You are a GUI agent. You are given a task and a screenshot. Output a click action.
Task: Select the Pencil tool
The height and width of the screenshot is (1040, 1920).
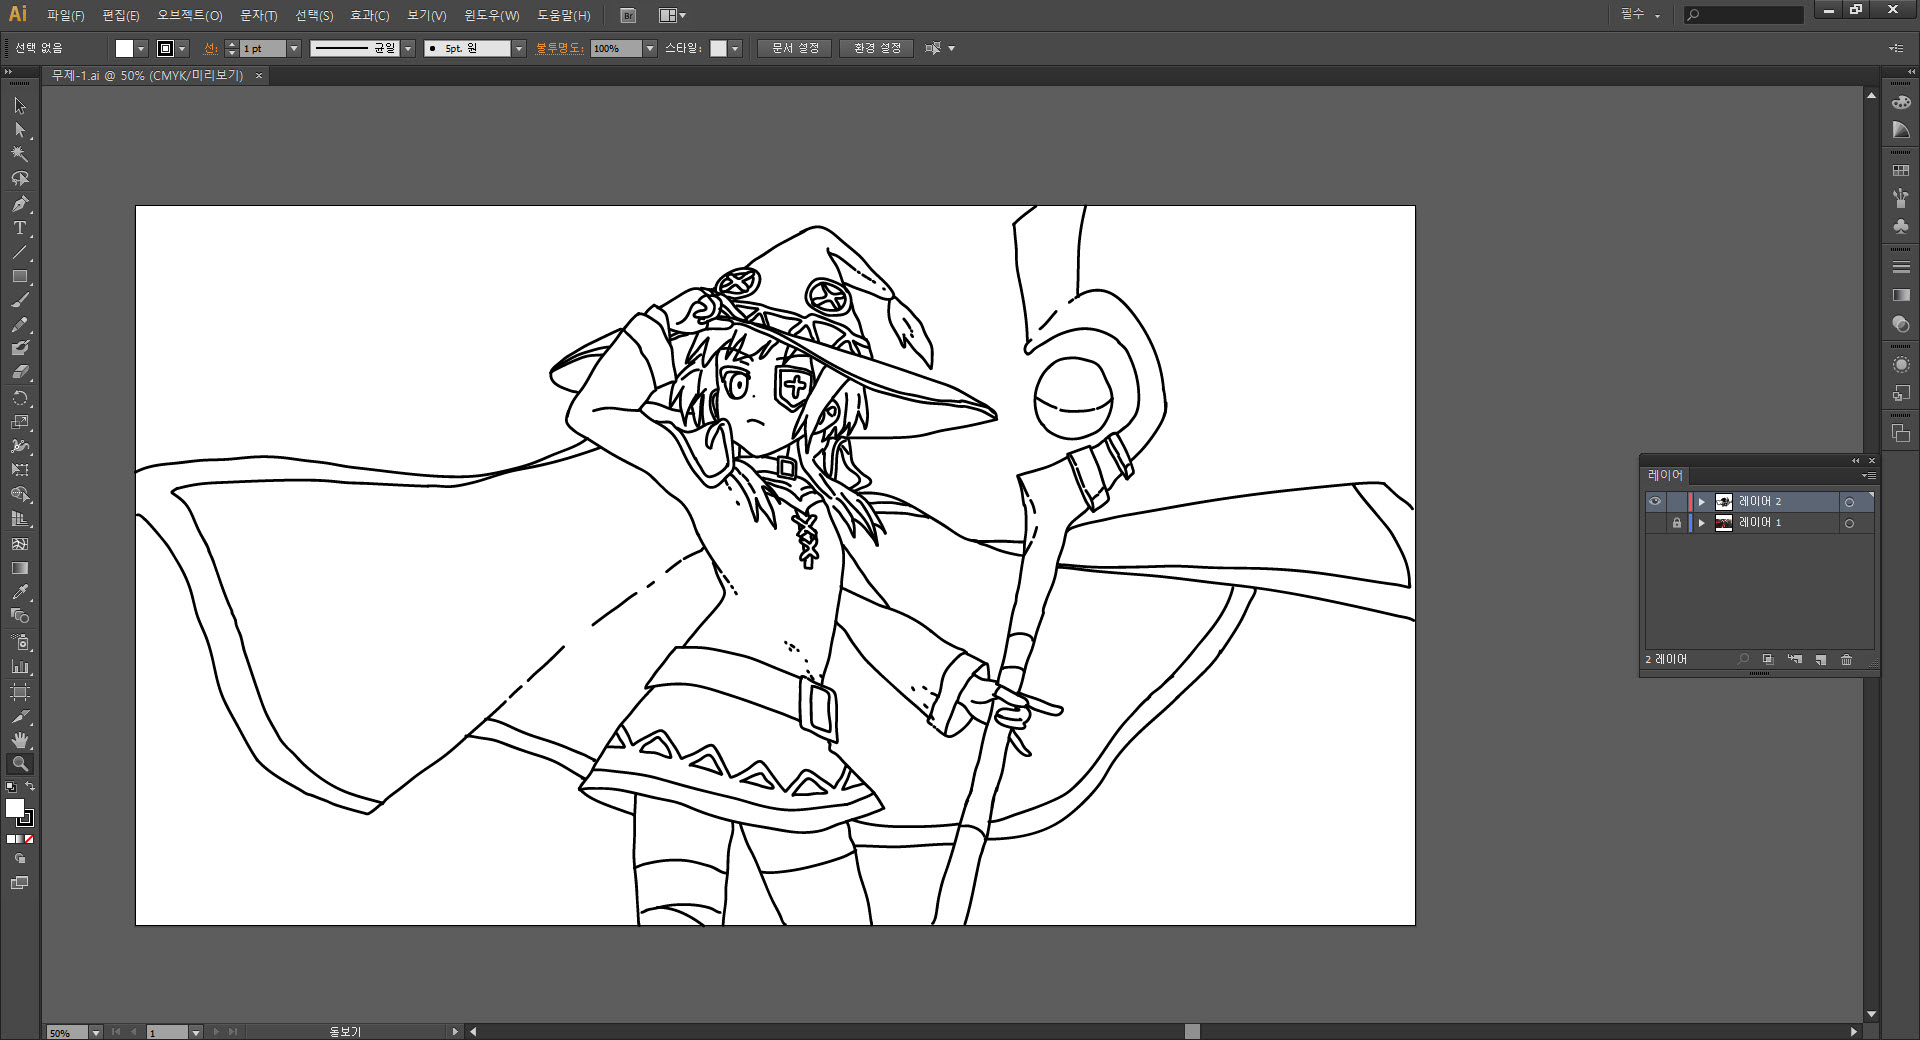(x=20, y=324)
